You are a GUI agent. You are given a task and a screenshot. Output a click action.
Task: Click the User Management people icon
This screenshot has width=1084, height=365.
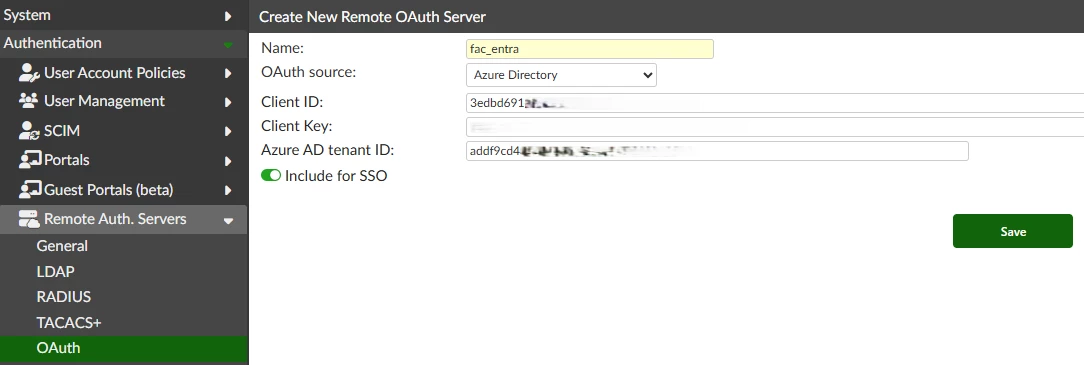[x=28, y=101]
